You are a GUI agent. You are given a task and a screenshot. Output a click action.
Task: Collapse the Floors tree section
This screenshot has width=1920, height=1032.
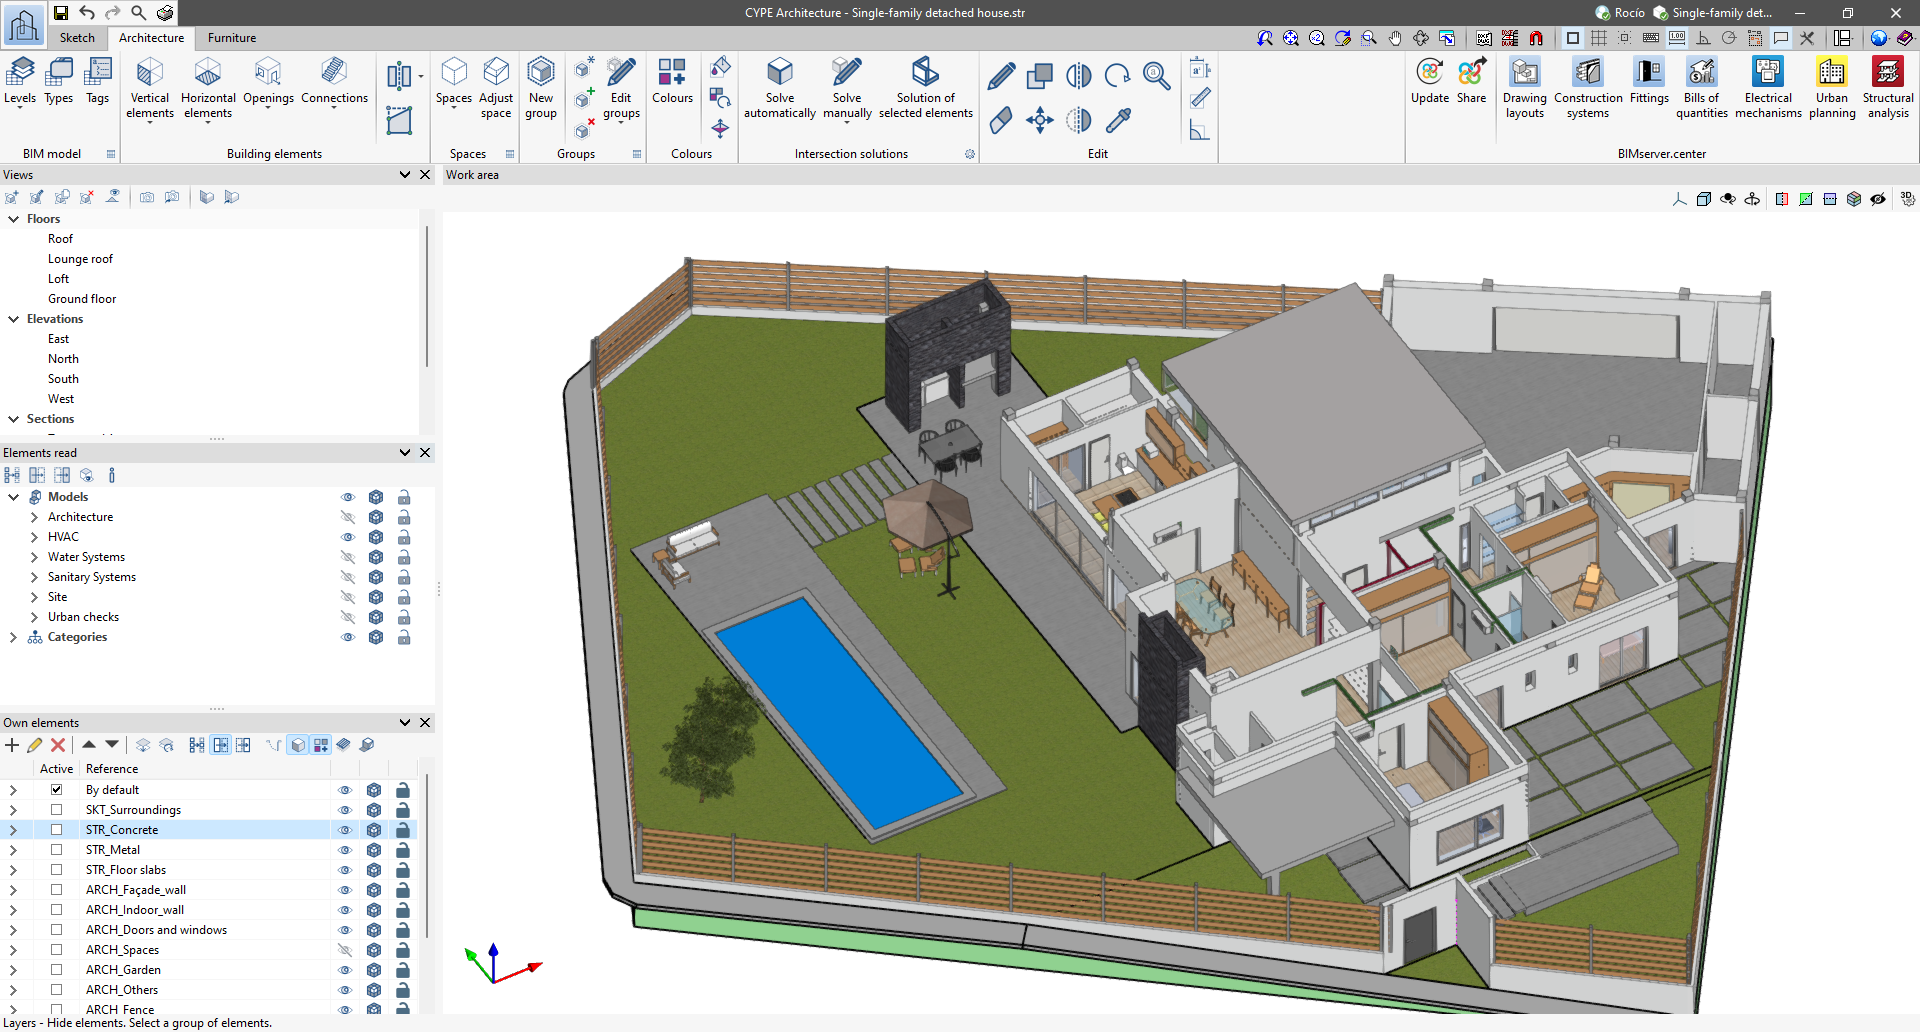click(x=14, y=219)
